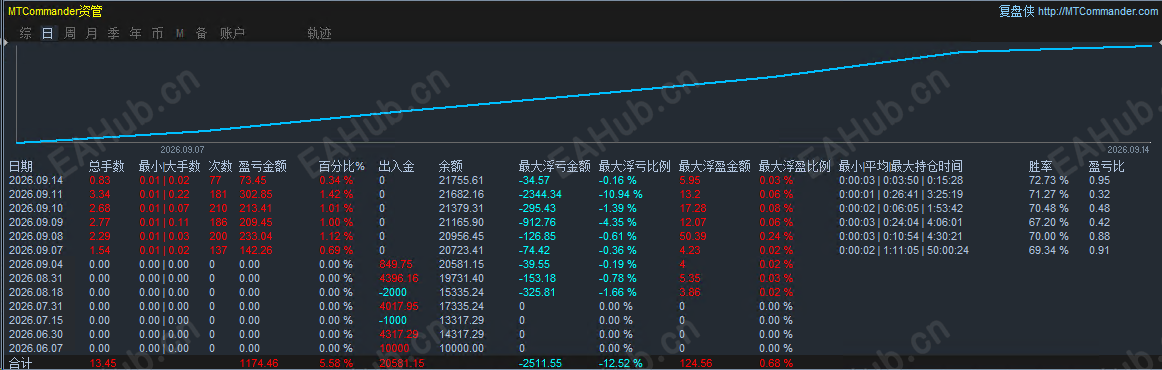
Task: Sort by the 总手数 column header
Action: pyautogui.click(x=107, y=166)
